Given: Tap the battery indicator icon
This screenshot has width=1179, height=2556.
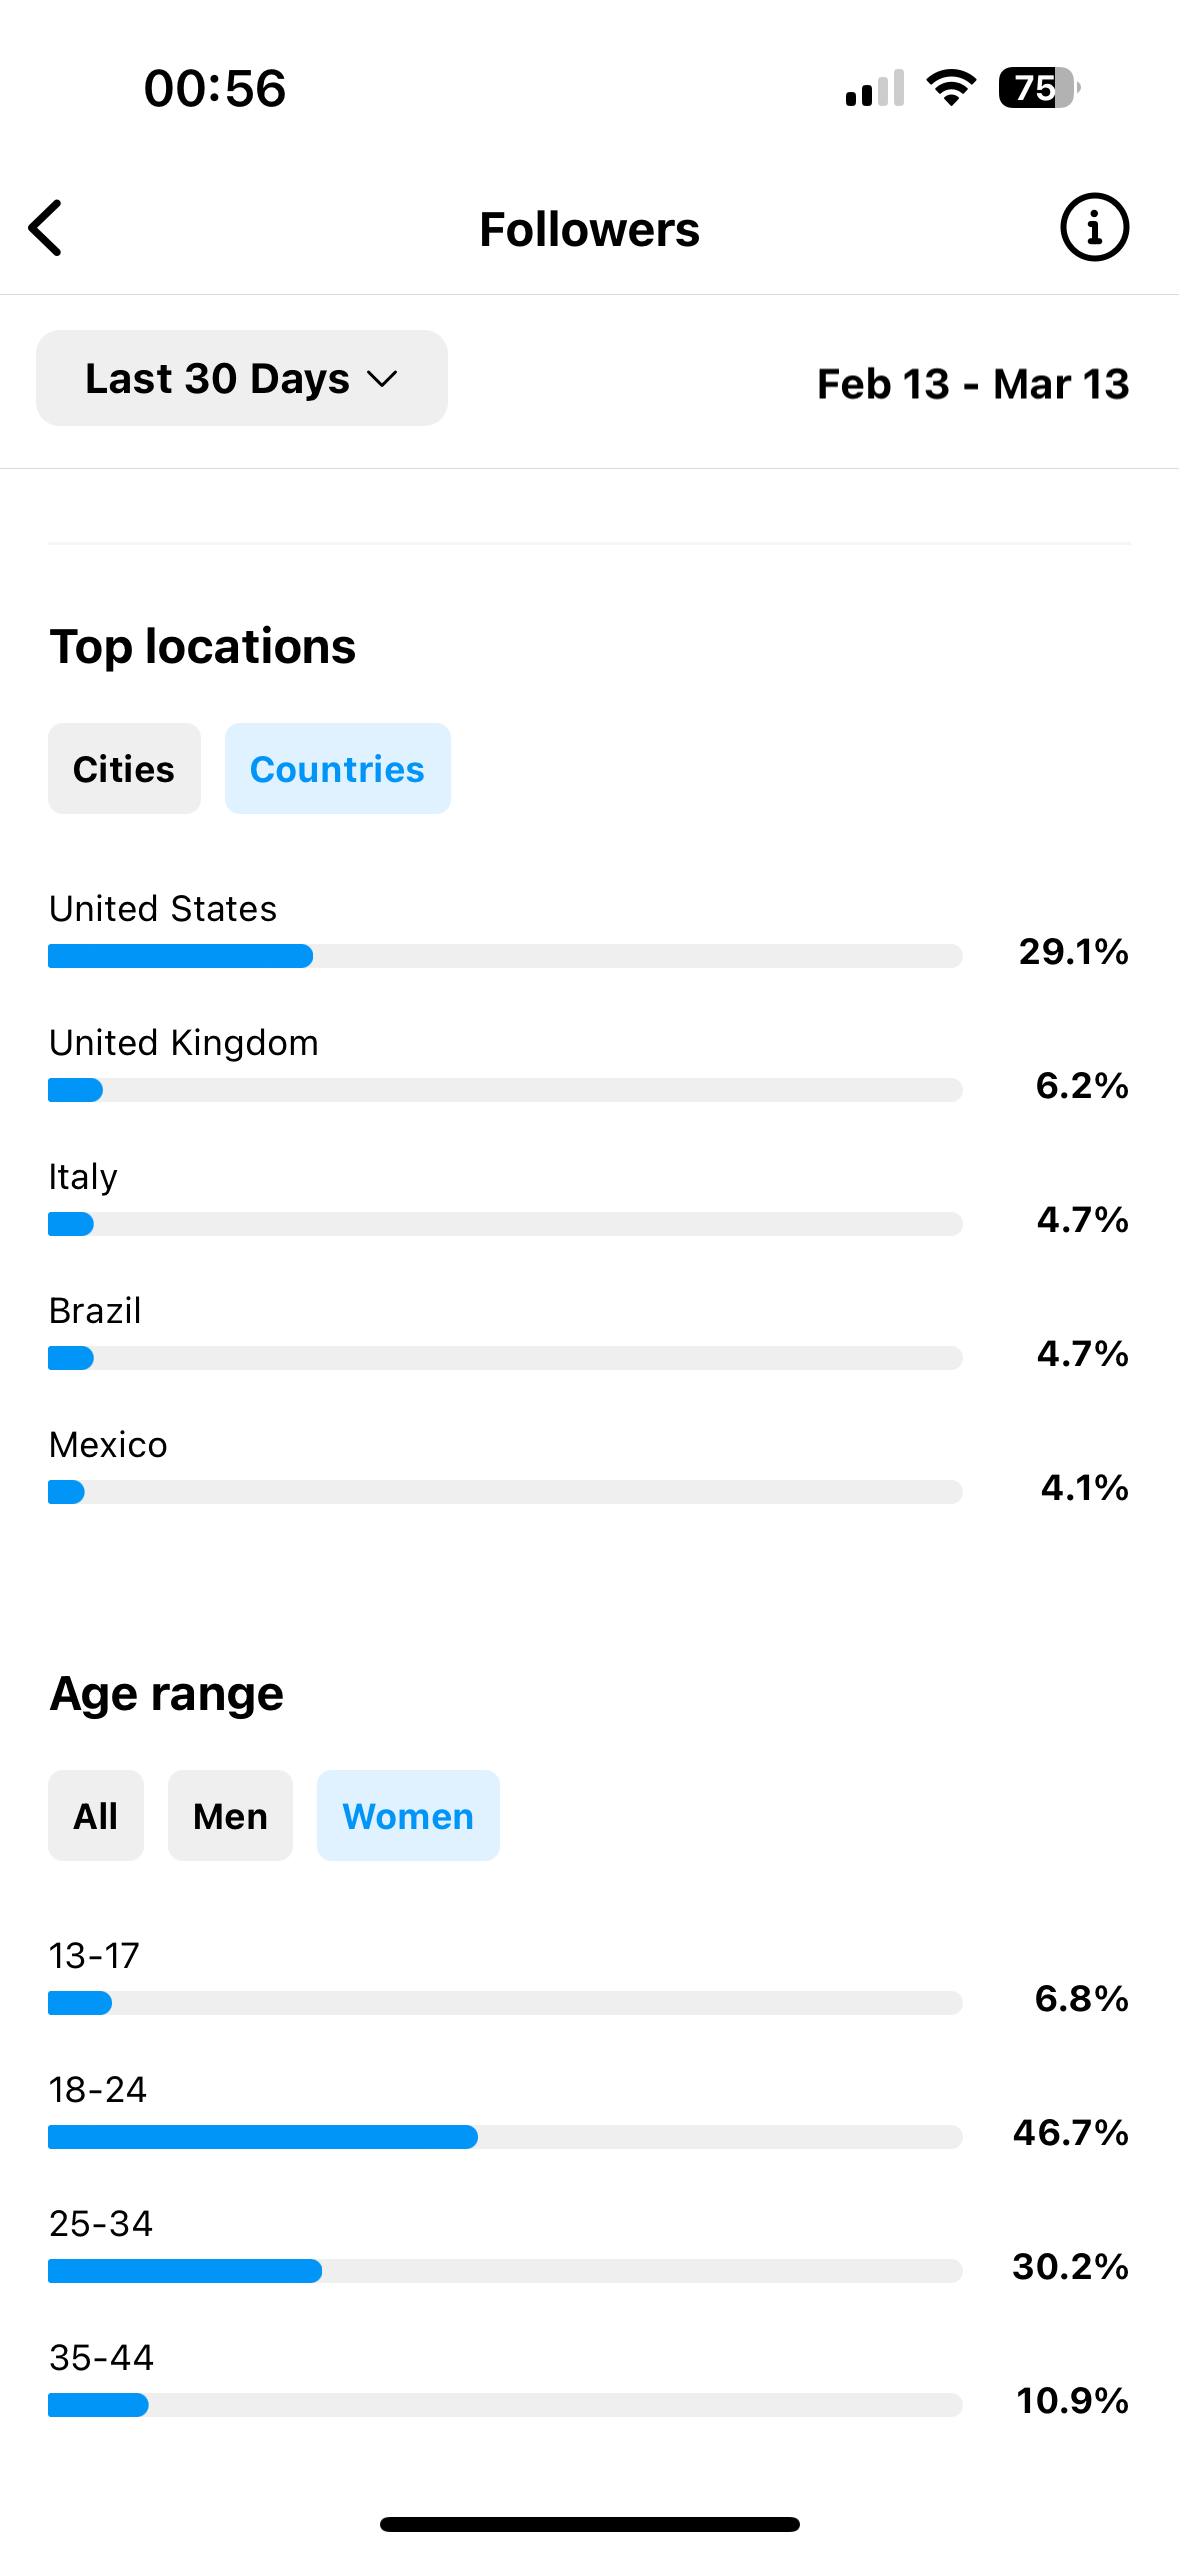Looking at the screenshot, I should click(1039, 88).
